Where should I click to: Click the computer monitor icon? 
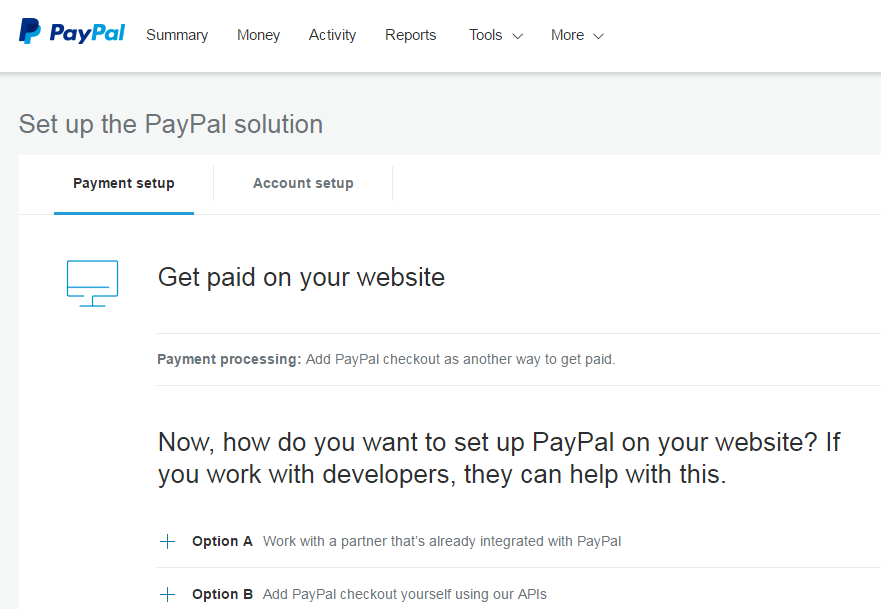[92, 283]
